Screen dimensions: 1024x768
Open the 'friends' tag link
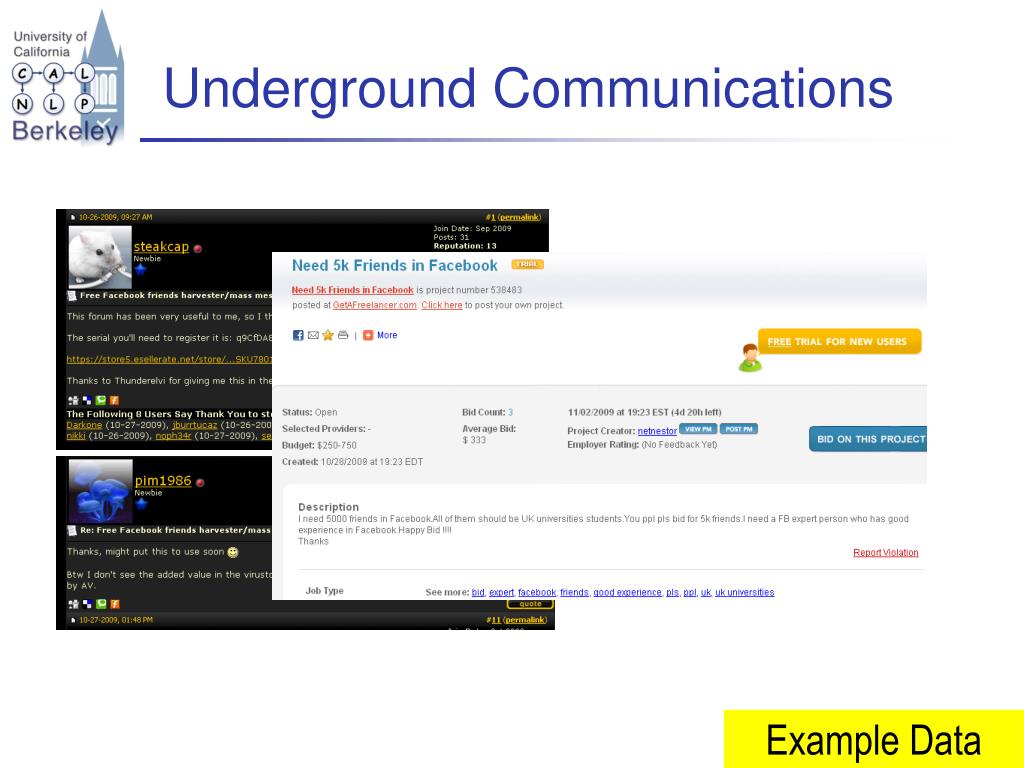click(x=574, y=592)
